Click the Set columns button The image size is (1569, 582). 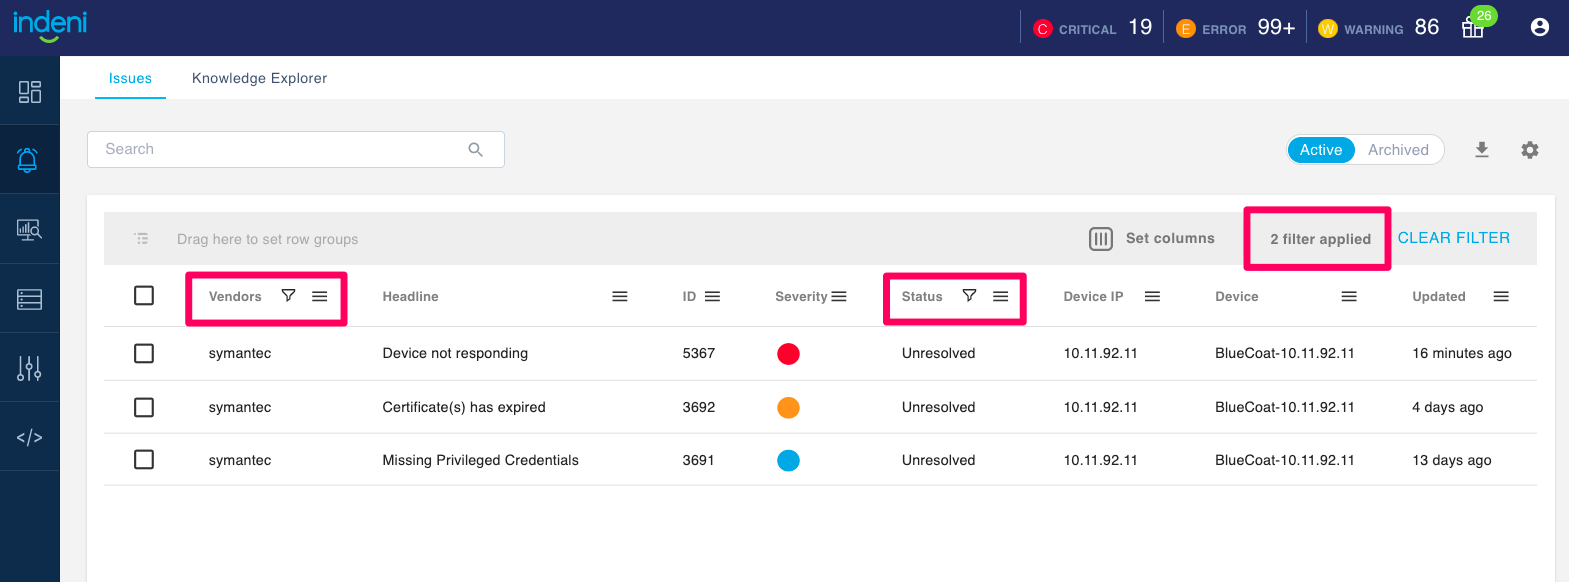point(1152,239)
